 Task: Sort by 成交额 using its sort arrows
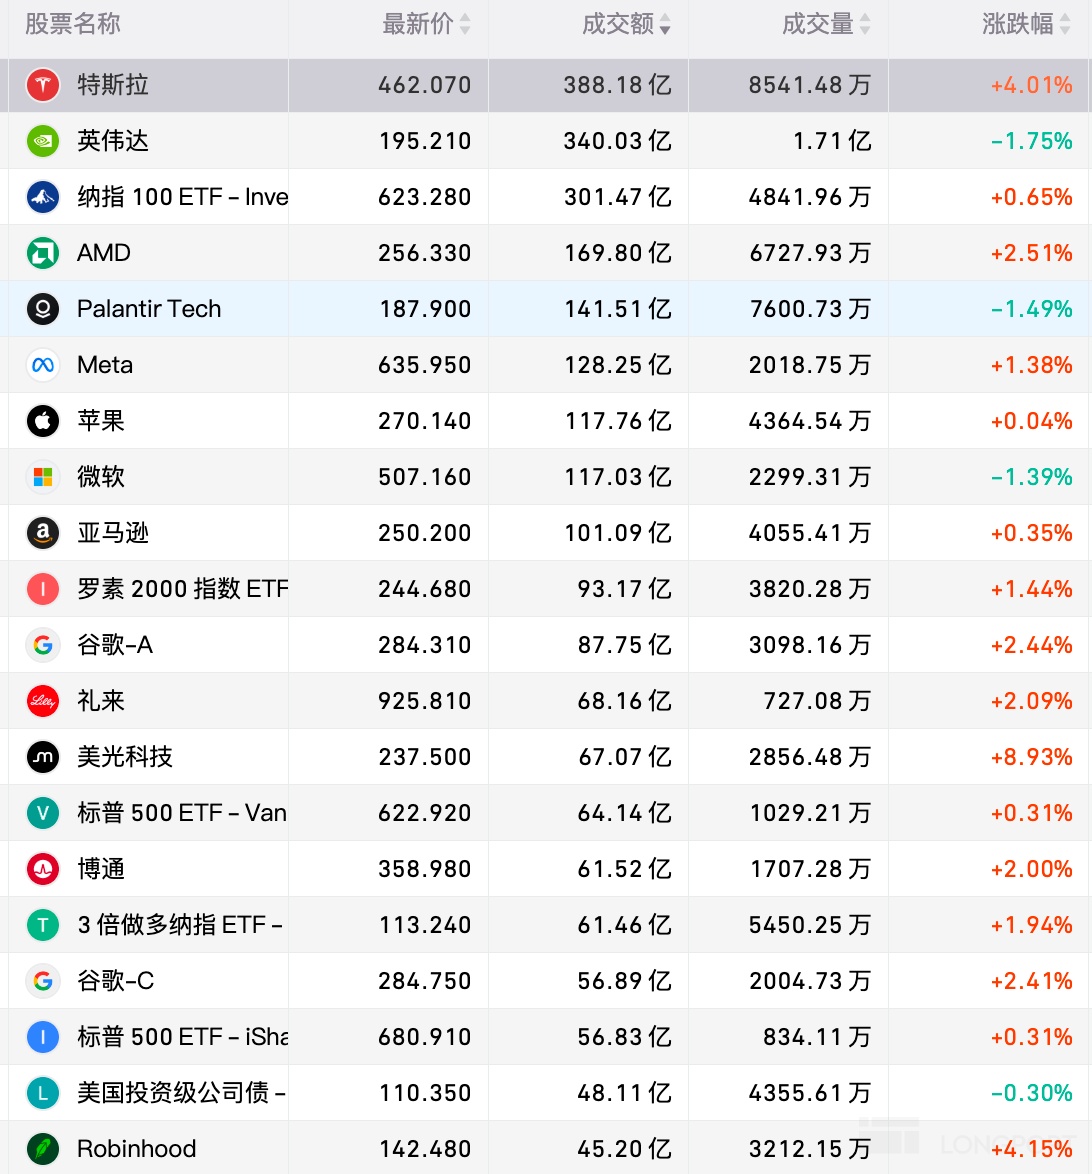tap(665, 25)
